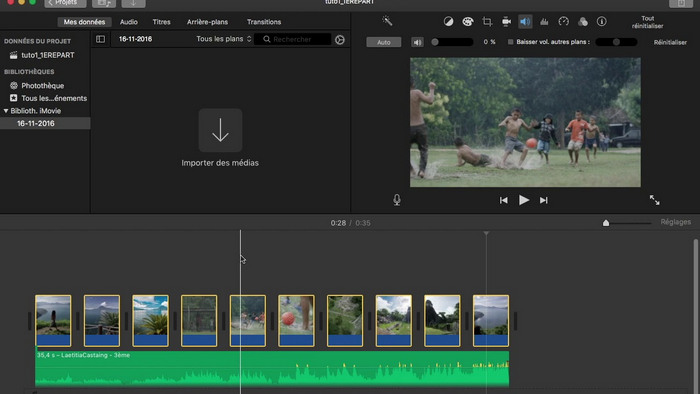
Task: Select the first clip of woman at lake
Action: coord(53,320)
